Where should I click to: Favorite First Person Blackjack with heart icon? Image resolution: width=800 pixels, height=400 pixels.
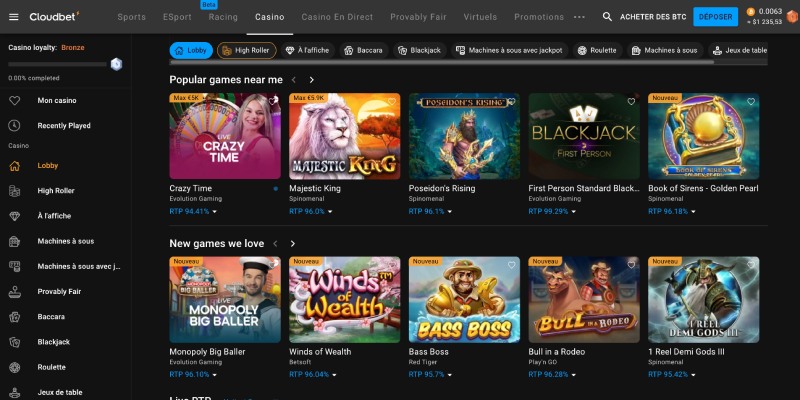point(631,102)
